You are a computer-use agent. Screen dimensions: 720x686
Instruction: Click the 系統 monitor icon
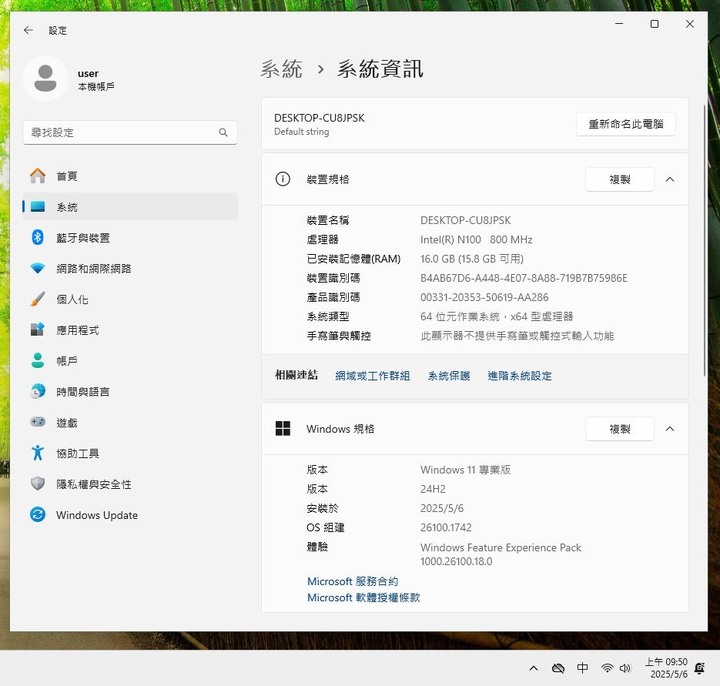(38, 207)
